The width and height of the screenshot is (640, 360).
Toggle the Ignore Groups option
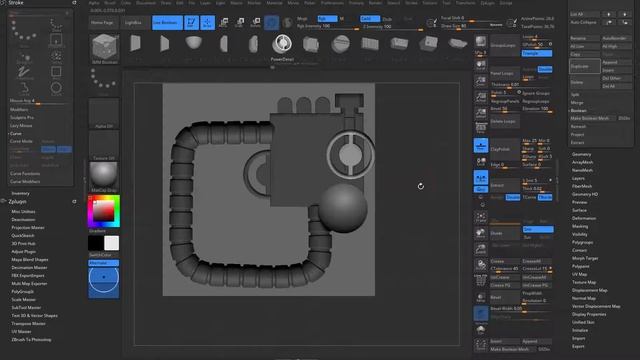536,93
